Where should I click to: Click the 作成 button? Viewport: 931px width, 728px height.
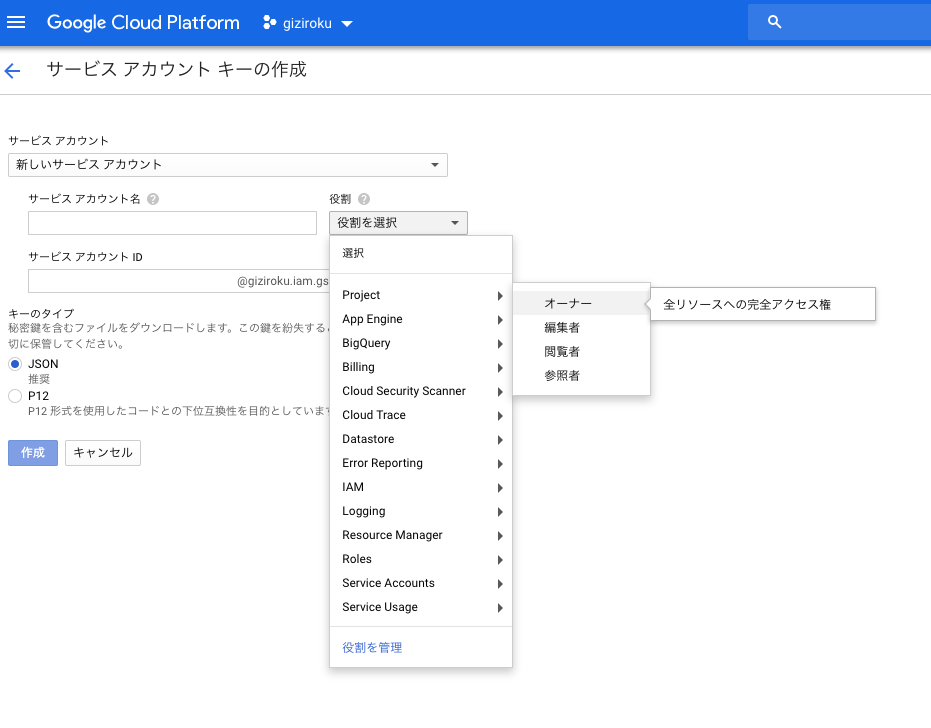32,453
